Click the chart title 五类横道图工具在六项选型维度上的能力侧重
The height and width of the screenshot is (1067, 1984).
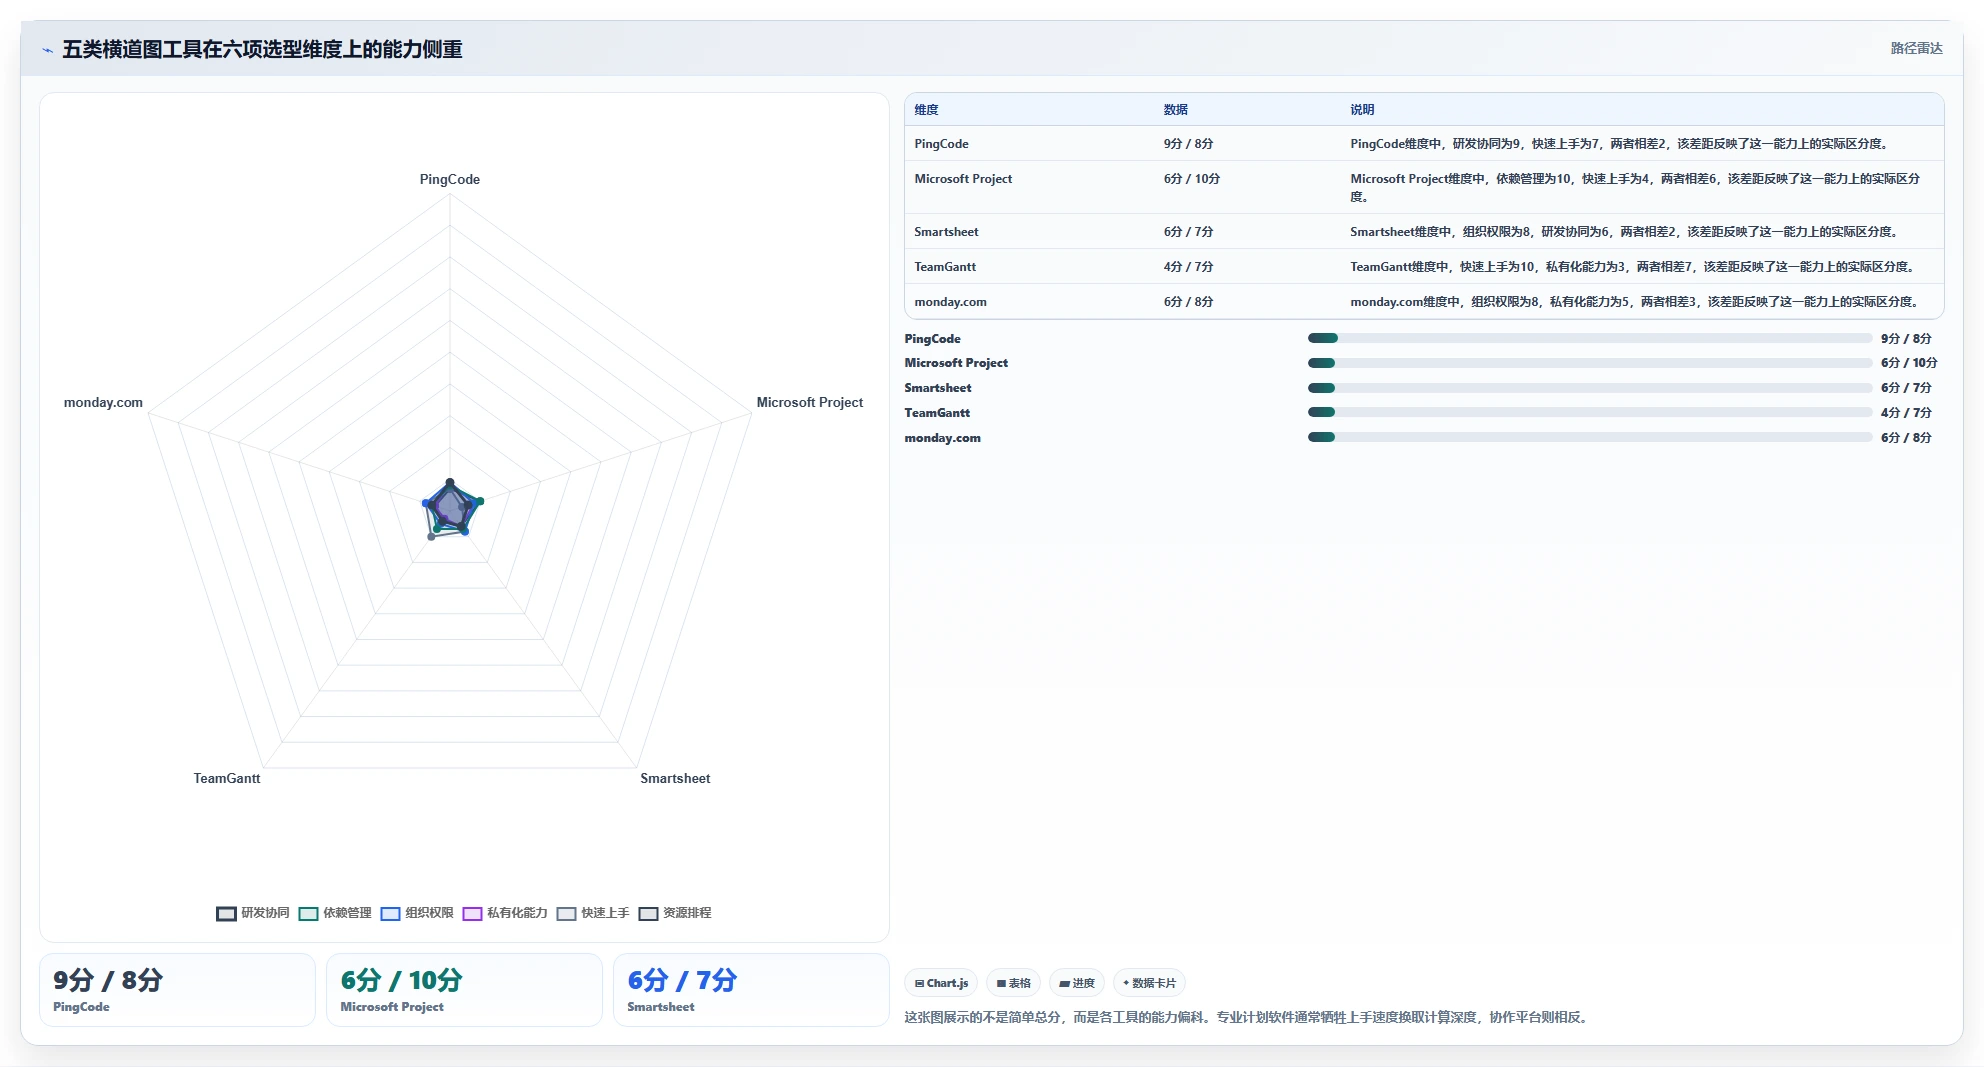262,50
